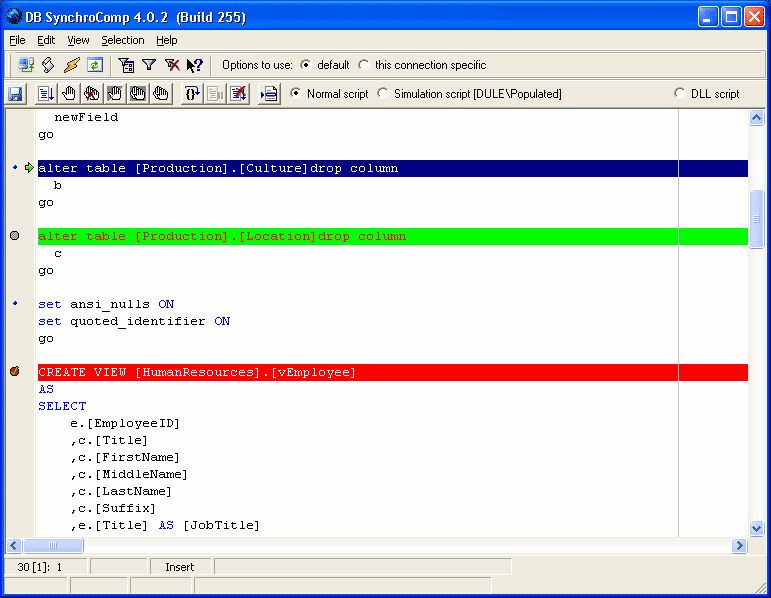Click the 'set ansi_nulls ON' line
Image resolution: width=771 pixels, height=598 pixels.
click(x=106, y=304)
